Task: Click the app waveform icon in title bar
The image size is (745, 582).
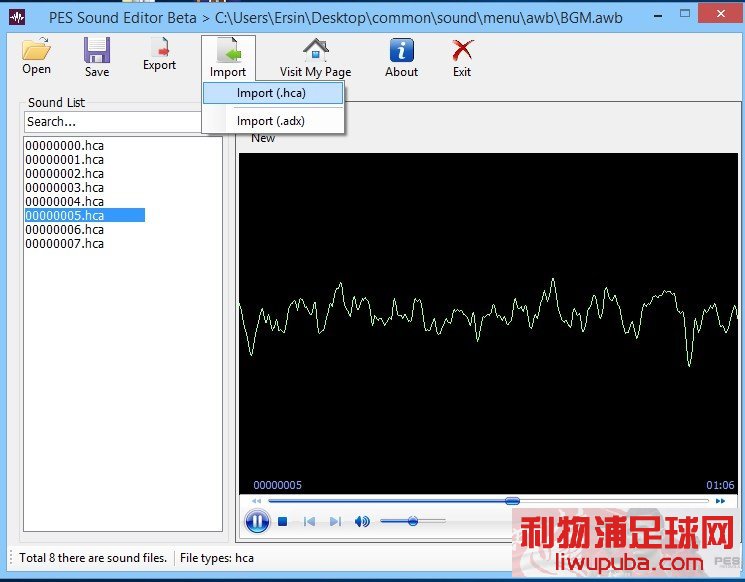Action: pyautogui.click(x=18, y=18)
